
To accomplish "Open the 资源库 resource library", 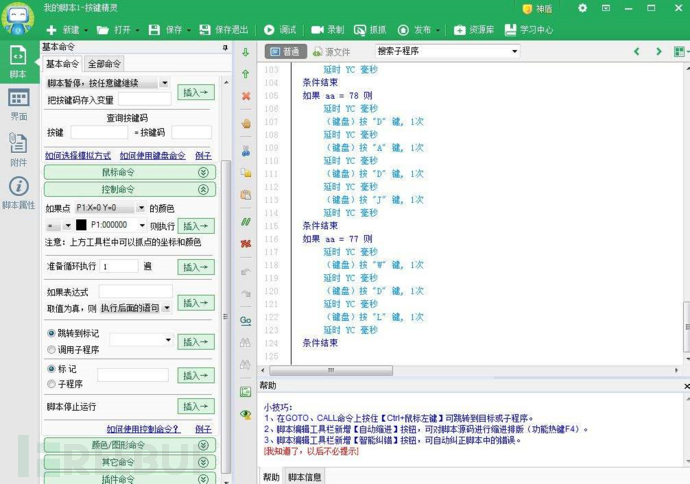I will (474, 30).
